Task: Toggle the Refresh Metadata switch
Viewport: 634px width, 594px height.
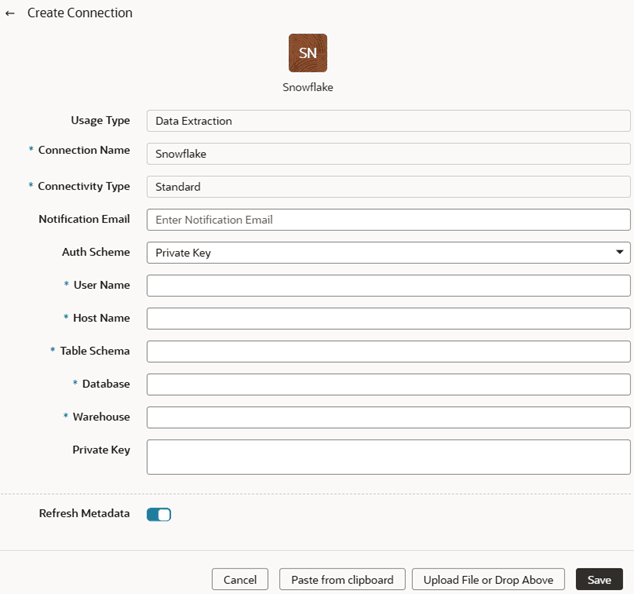Action: [159, 514]
